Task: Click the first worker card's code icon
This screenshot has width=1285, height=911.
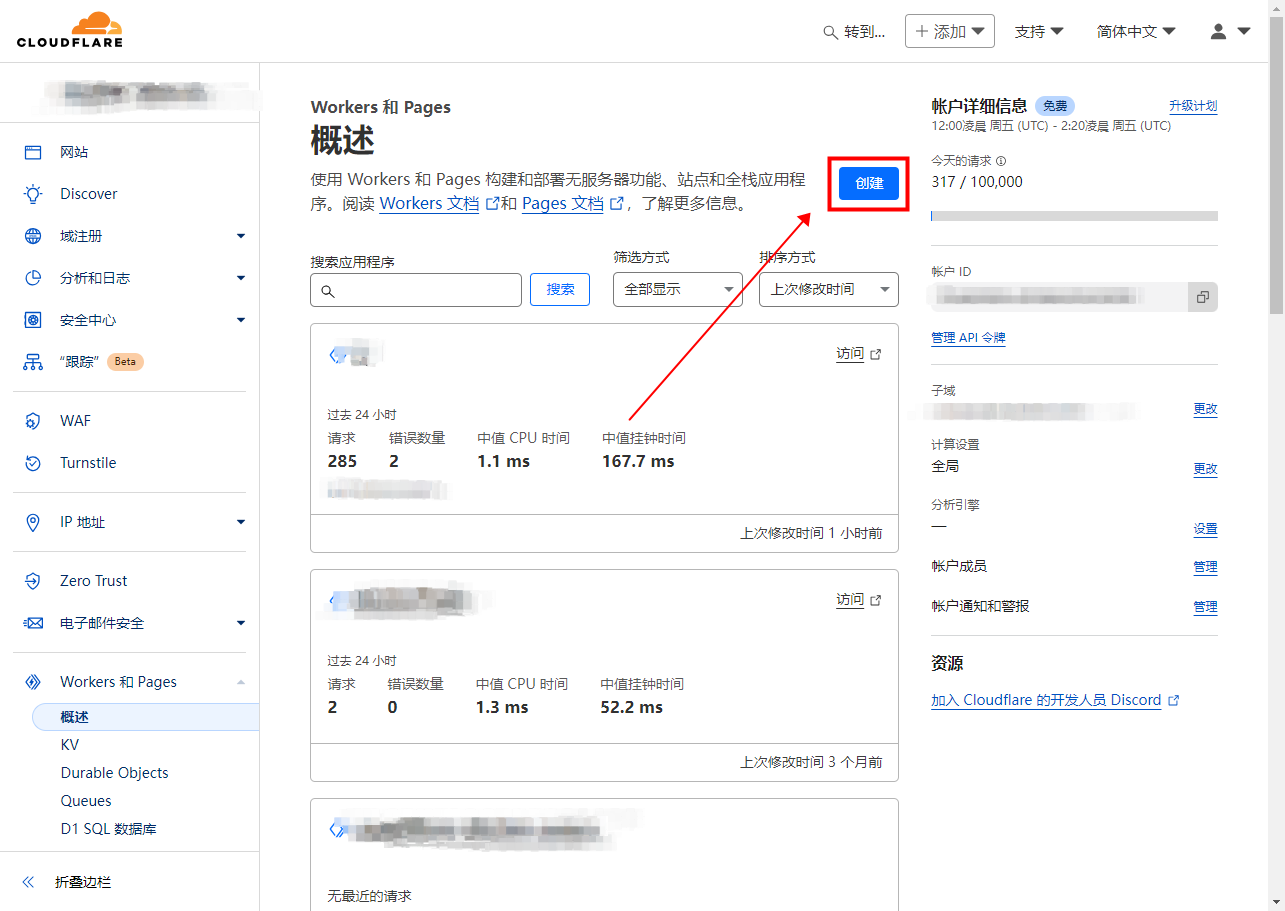Action: [338, 354]
